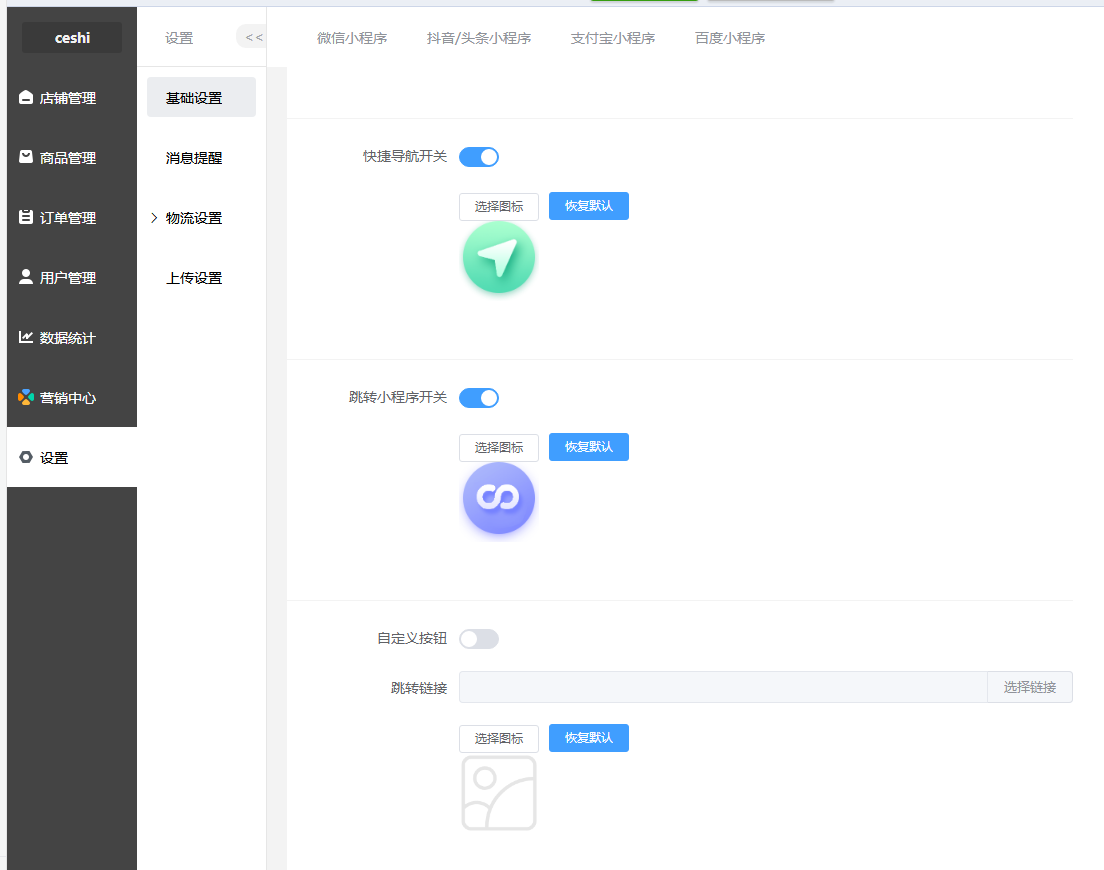Click the 设置 gear icon in sidebar
Screen dimensions: 1104x870
[26, 457]
